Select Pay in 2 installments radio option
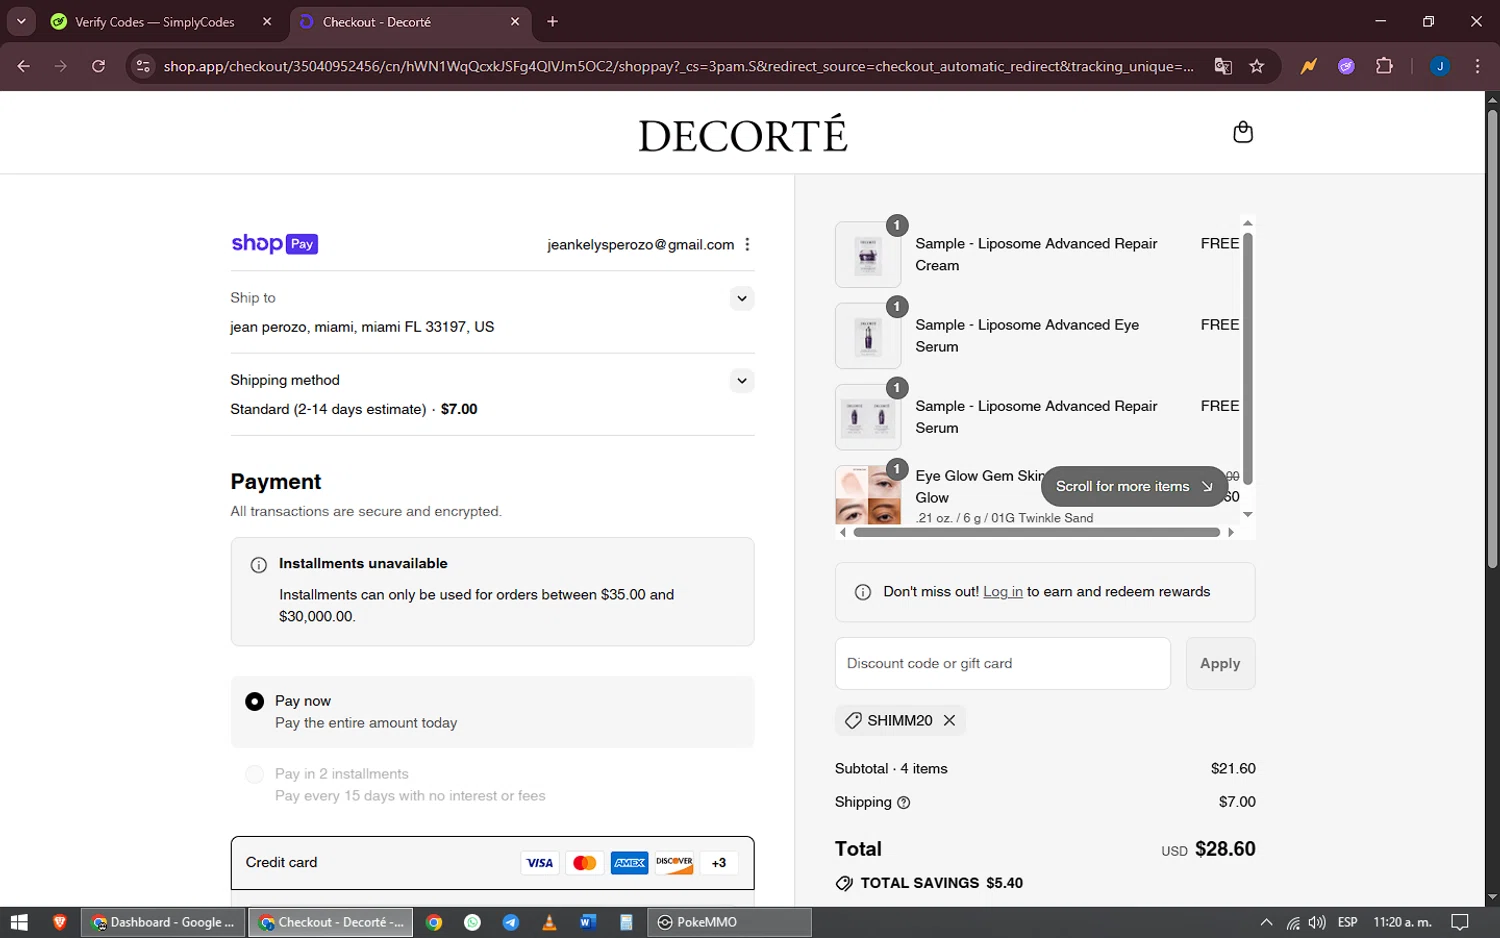The width and height of the screenshot is (1500, 938). (x=255, y=774)
